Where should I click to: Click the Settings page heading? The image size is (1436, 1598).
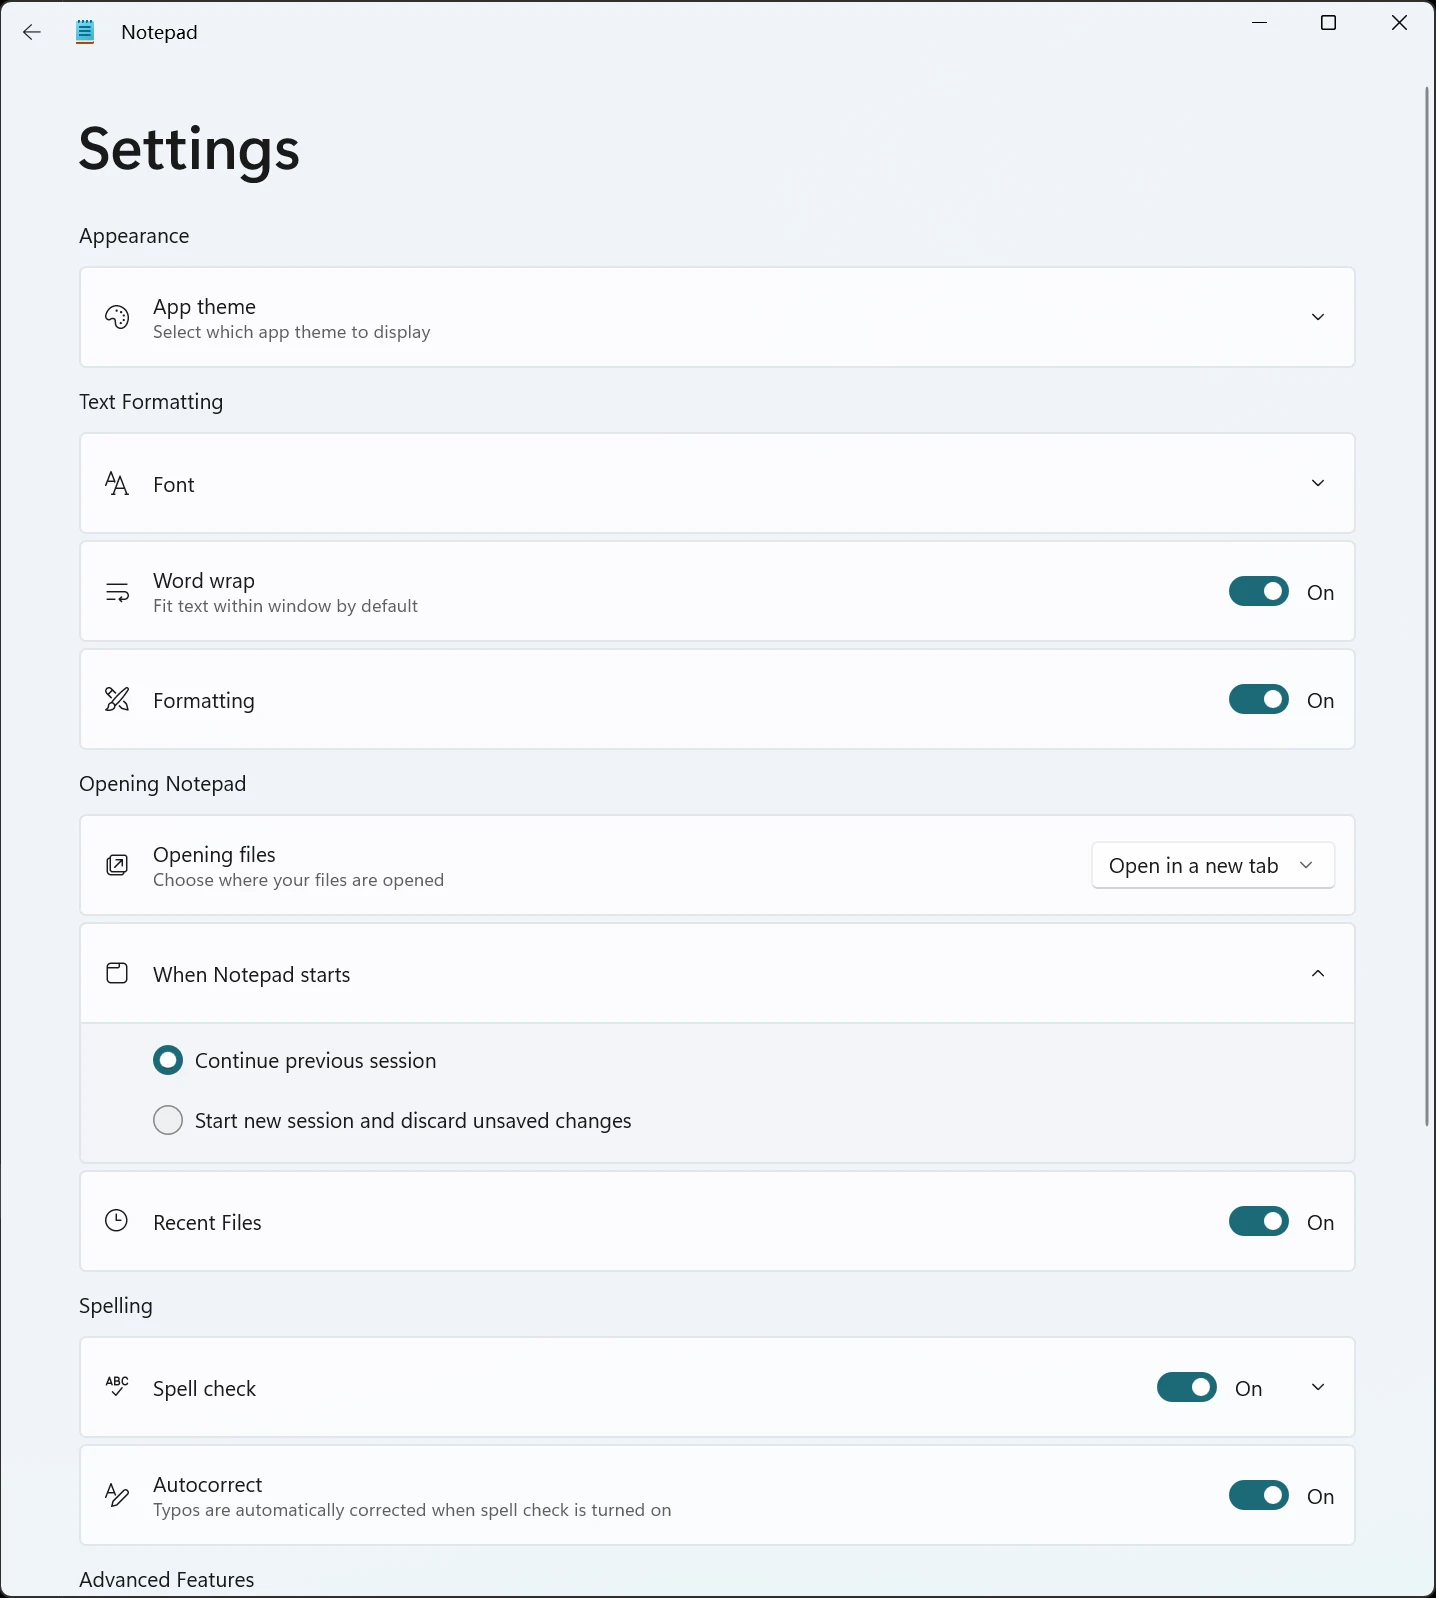pyautogui.click(x=189, y=150)
